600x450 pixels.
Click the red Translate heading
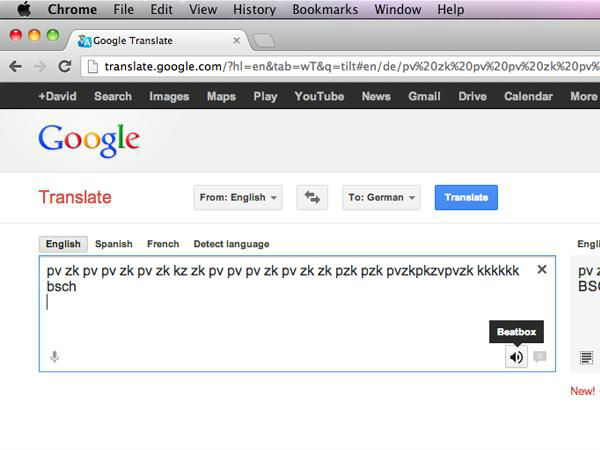pos(75,197)
